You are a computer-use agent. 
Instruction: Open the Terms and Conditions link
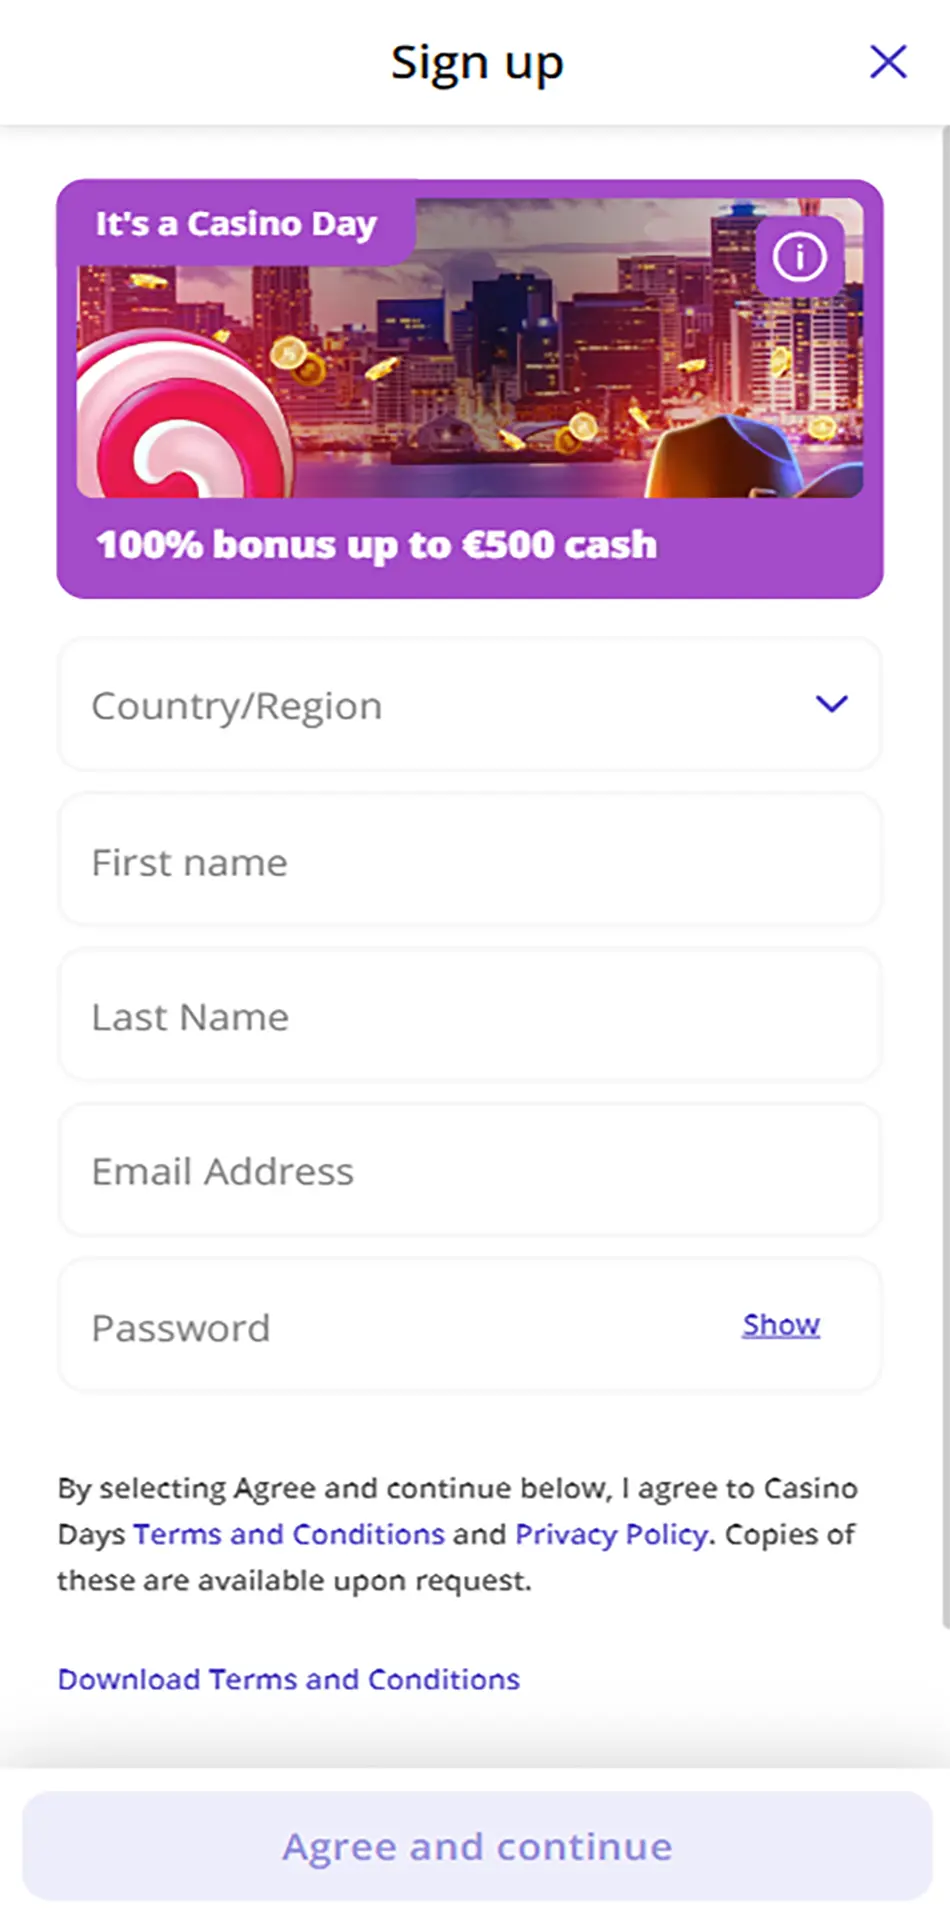[288, 1534]
